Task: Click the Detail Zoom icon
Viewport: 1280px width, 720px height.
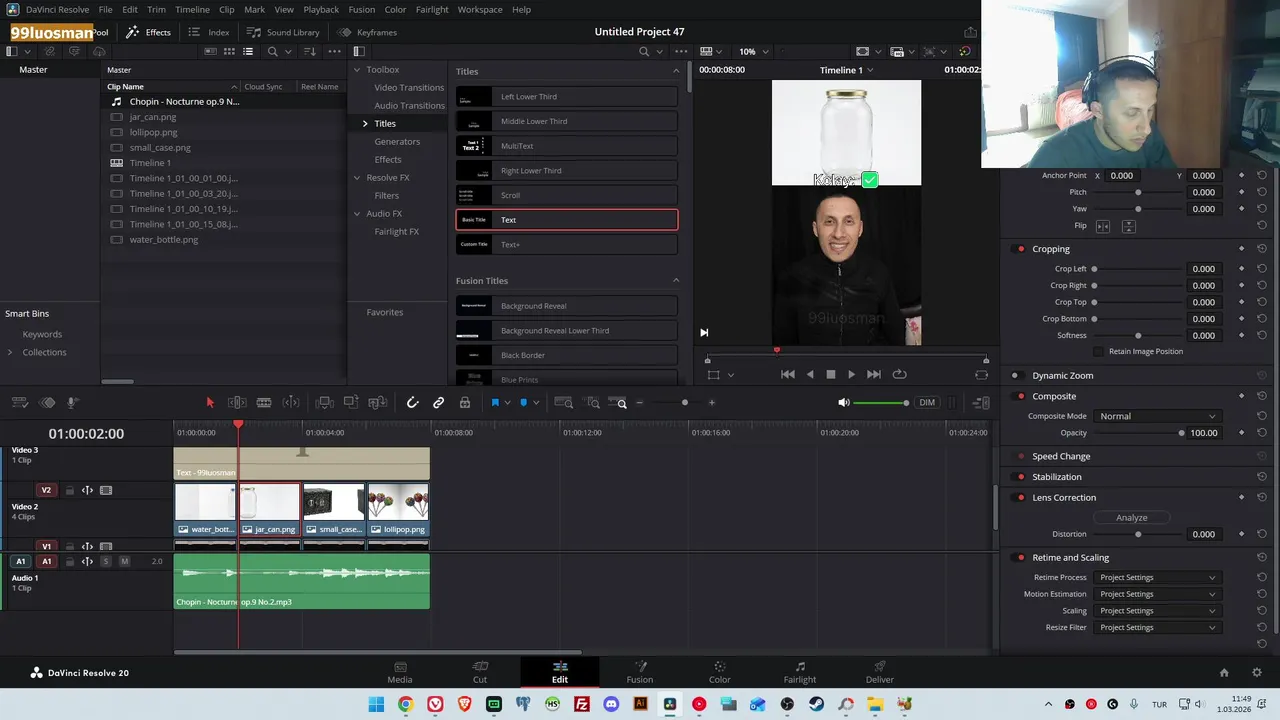Action: click(593, 402)
